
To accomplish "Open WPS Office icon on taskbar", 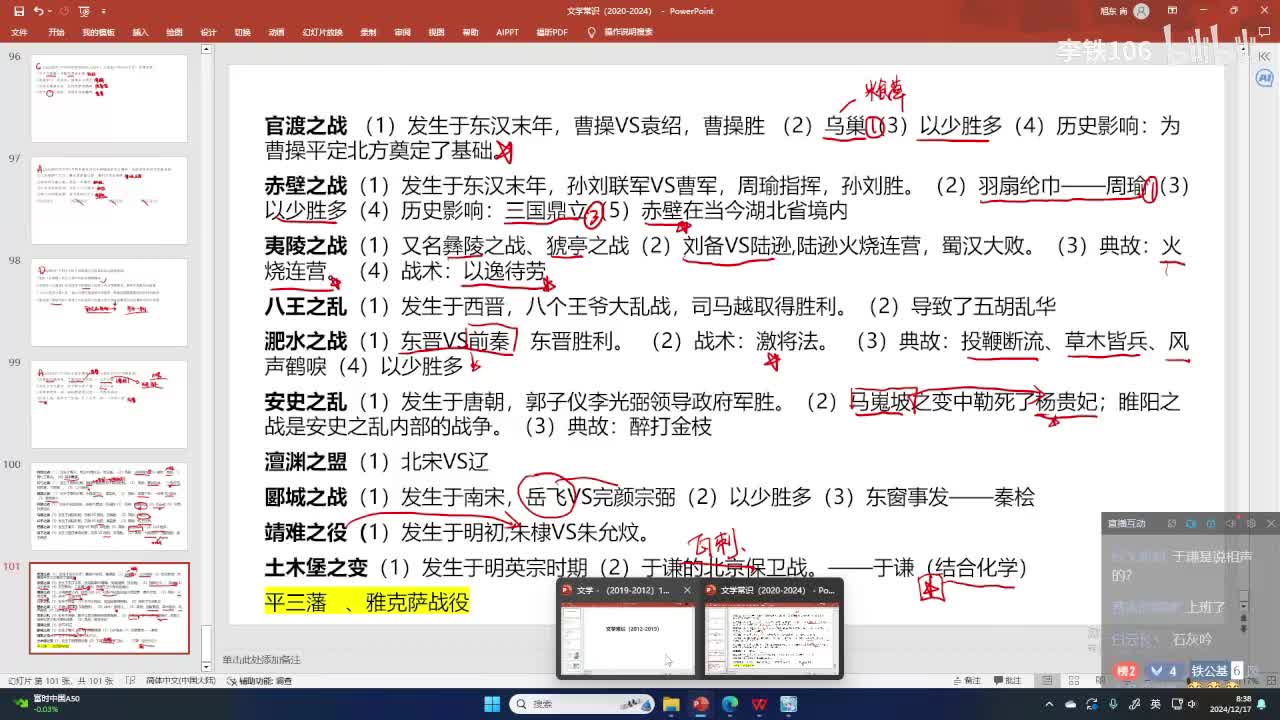I will [760, 704].
